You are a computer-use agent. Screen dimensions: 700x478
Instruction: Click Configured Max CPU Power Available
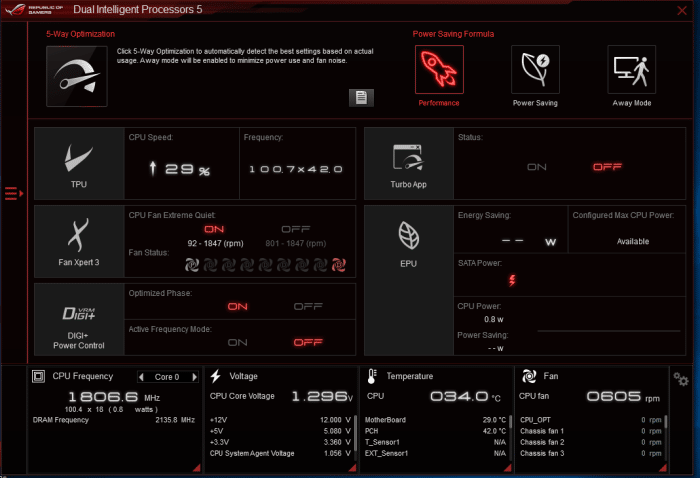click(x=633, y=241)
